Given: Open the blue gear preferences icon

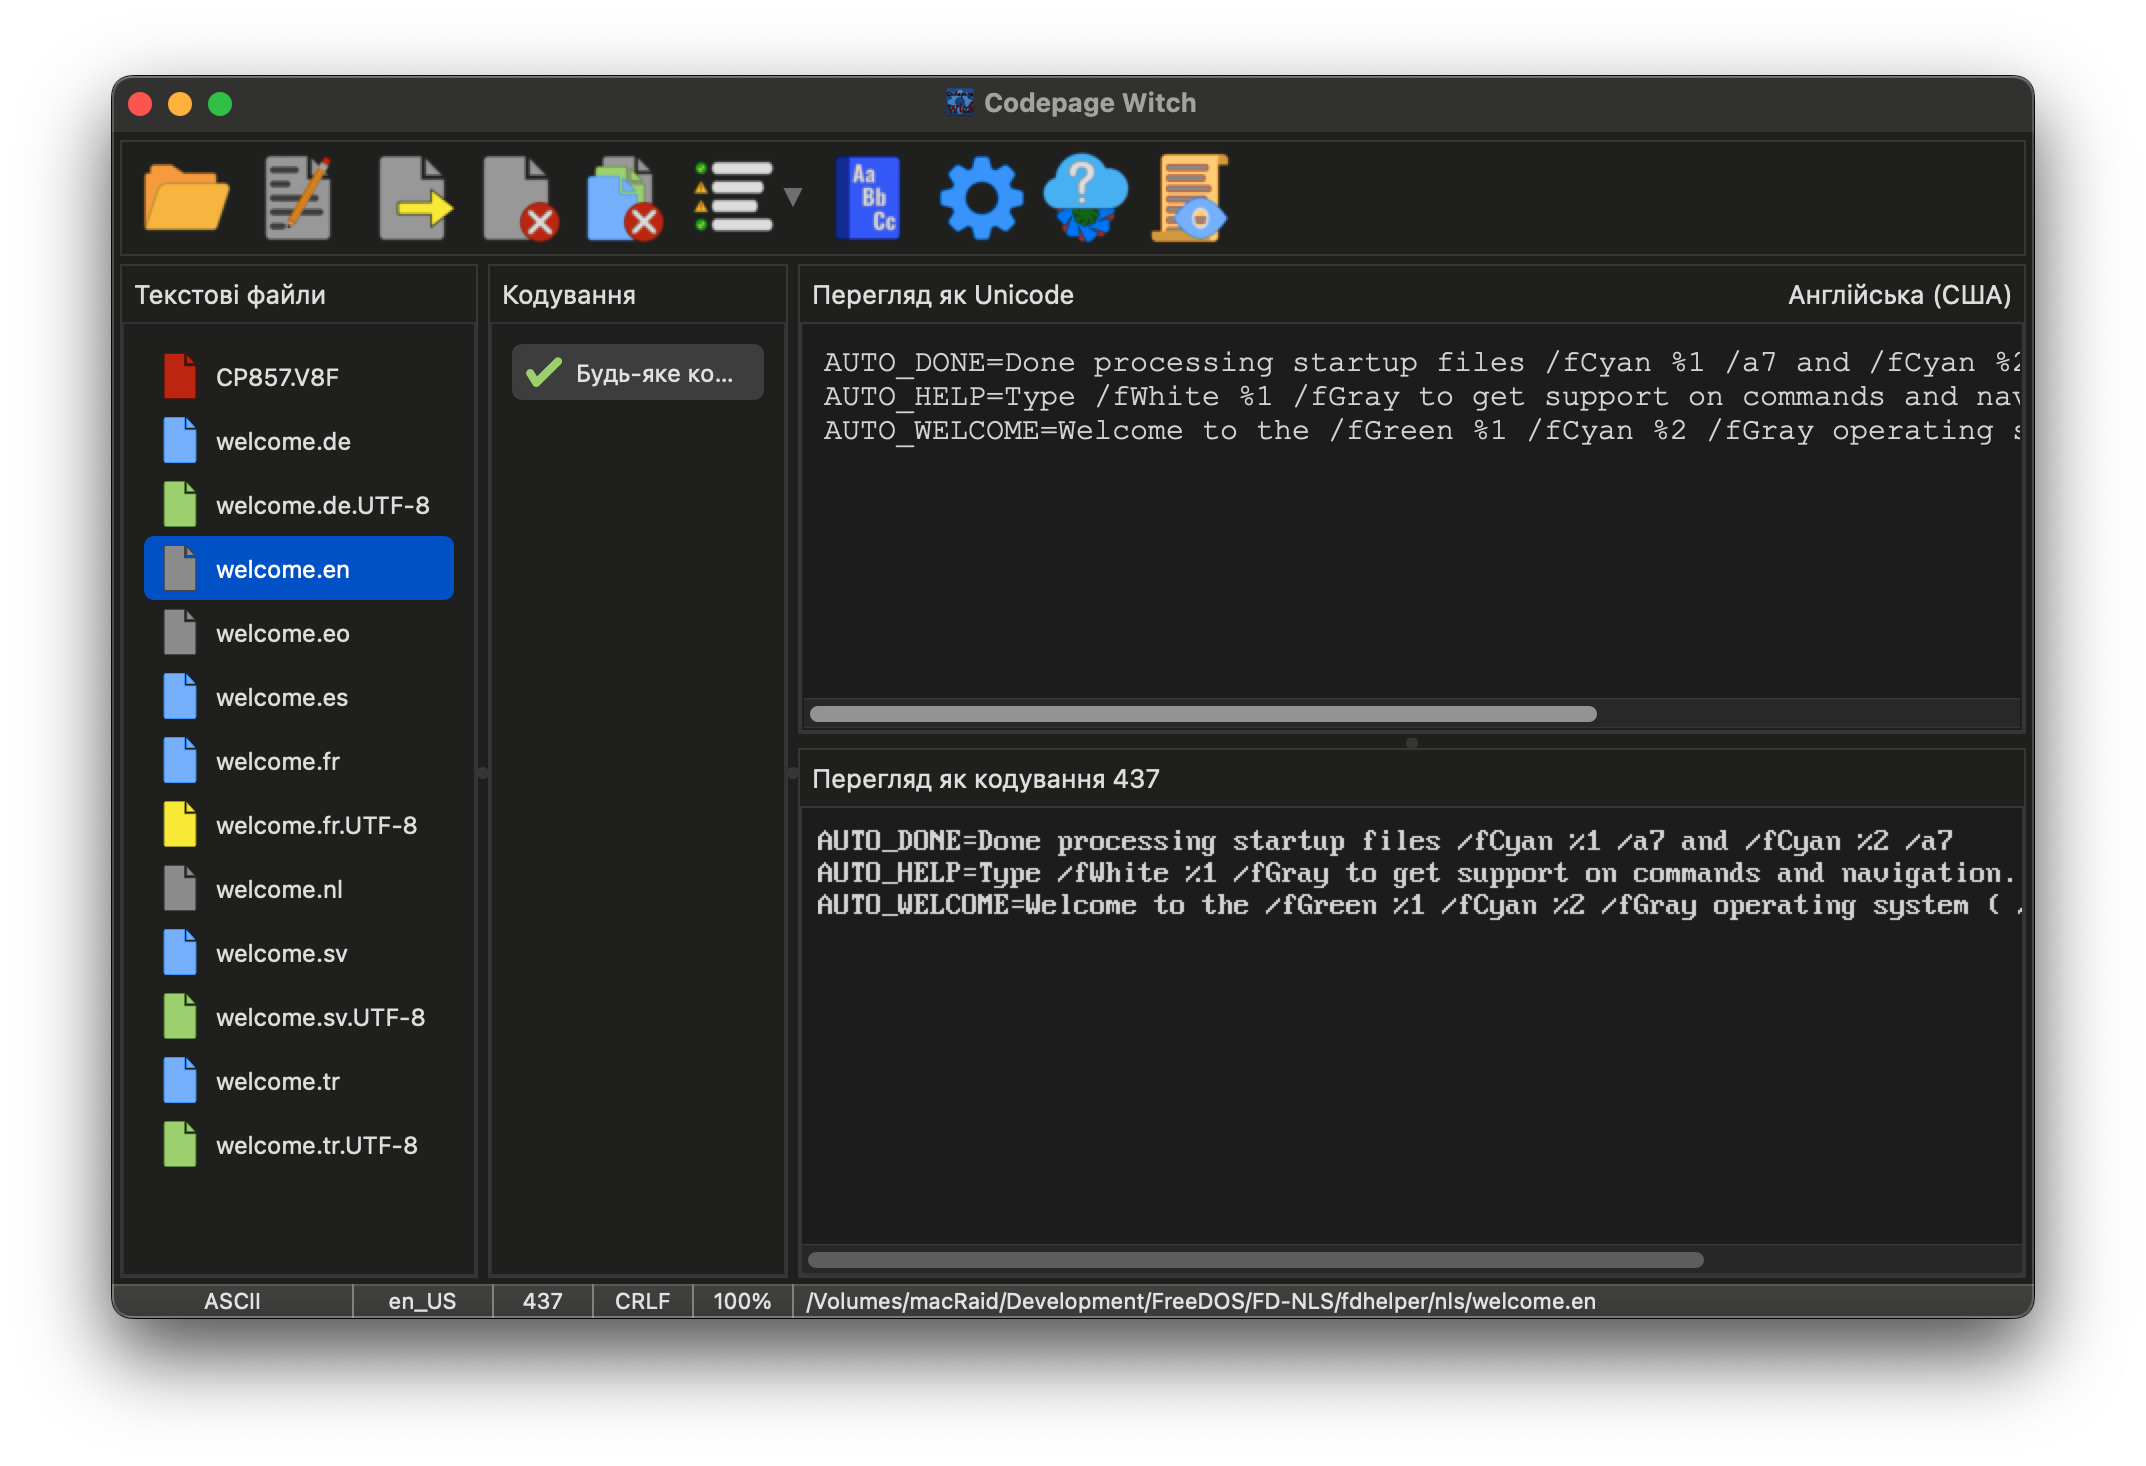Looking at the screenshot, I should [x=981, y=198].
